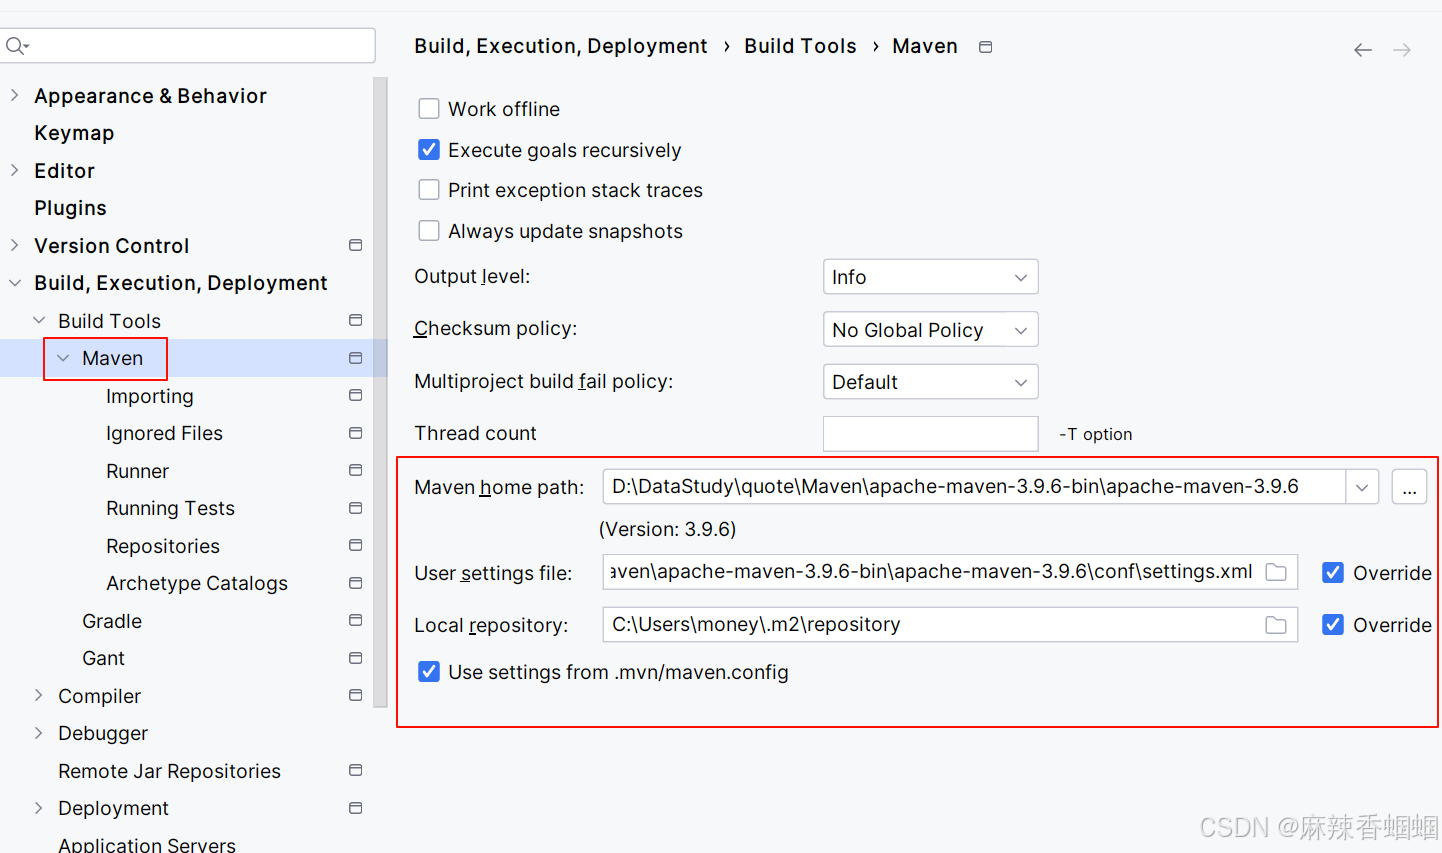1442x853 pixels.
Task: Open the Keymap settings page
Action: coord(74,133)
